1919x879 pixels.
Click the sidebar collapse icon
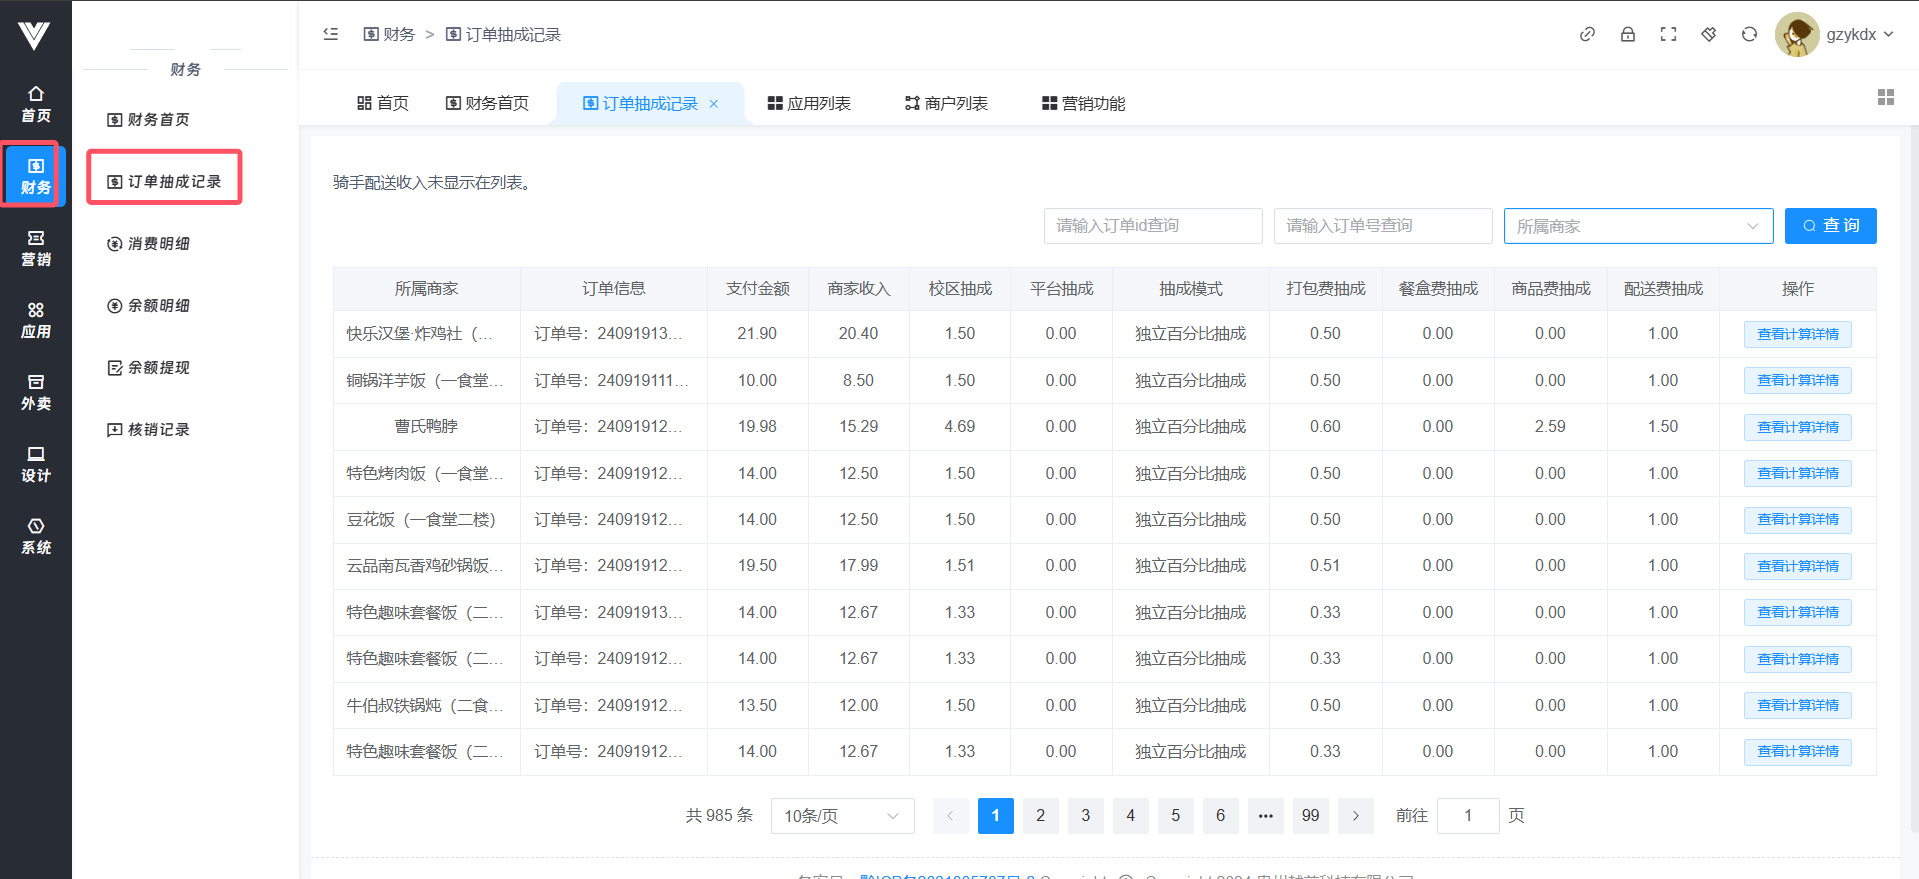pos(331,34)
